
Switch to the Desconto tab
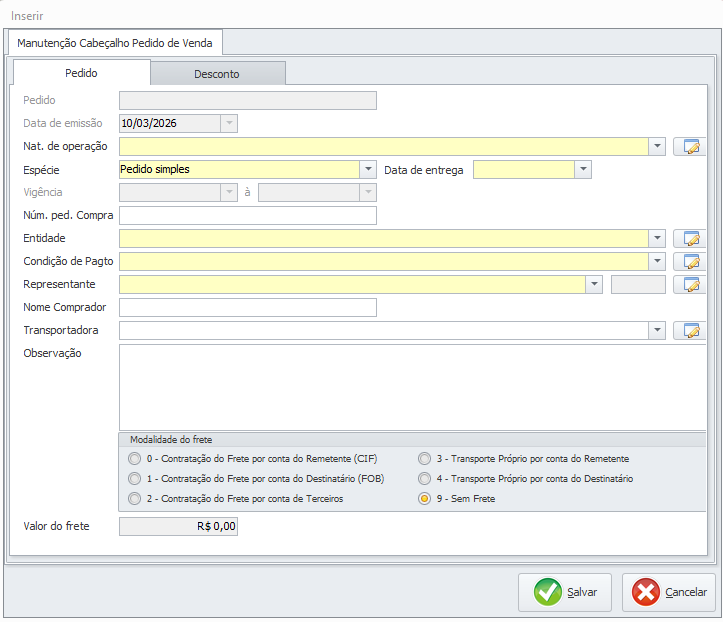tap(217, 74)
